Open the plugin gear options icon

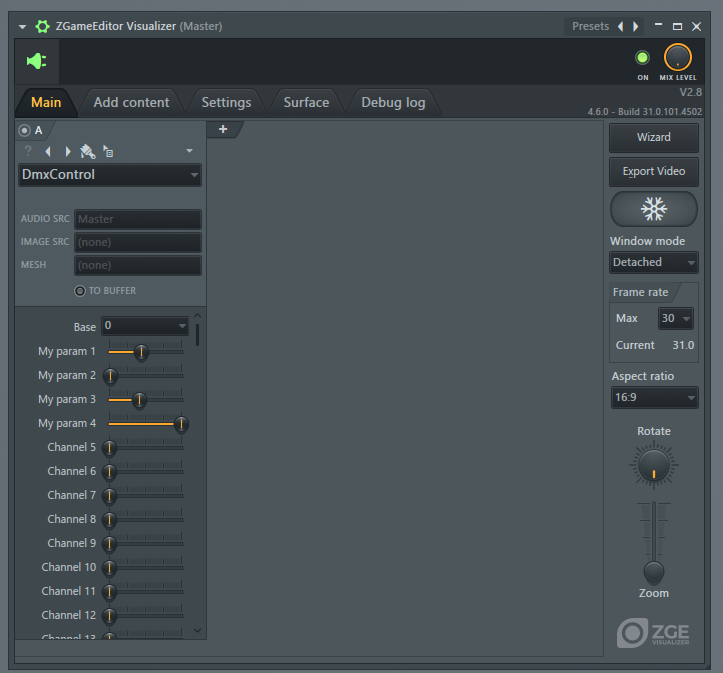pyautogui.click(x=42, y=26)
